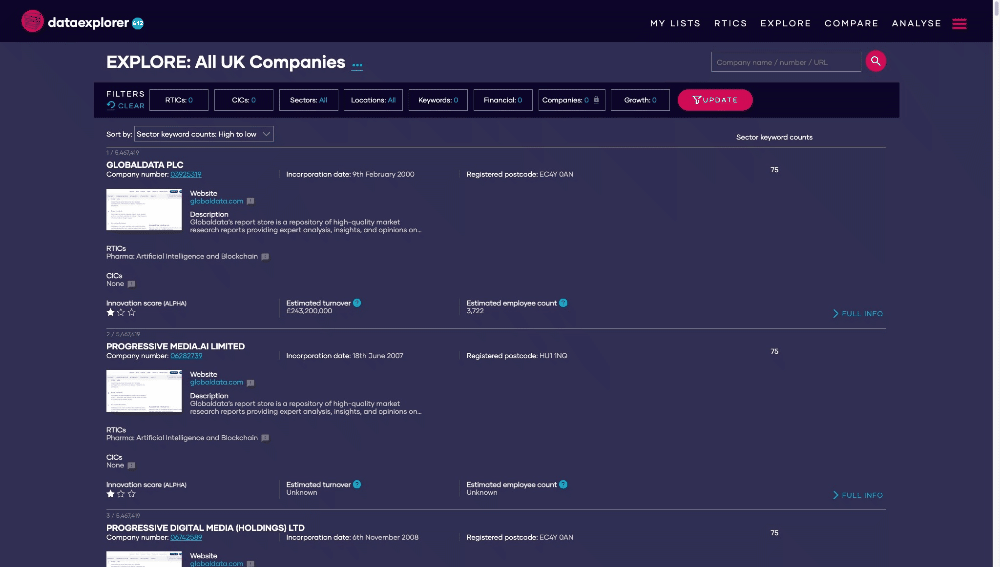
Task: Click PROGRESSIVE DIGITAL MEDIA (HOLDINGS) LTD title
Action: pyautogui.click(x=205, y=528)
